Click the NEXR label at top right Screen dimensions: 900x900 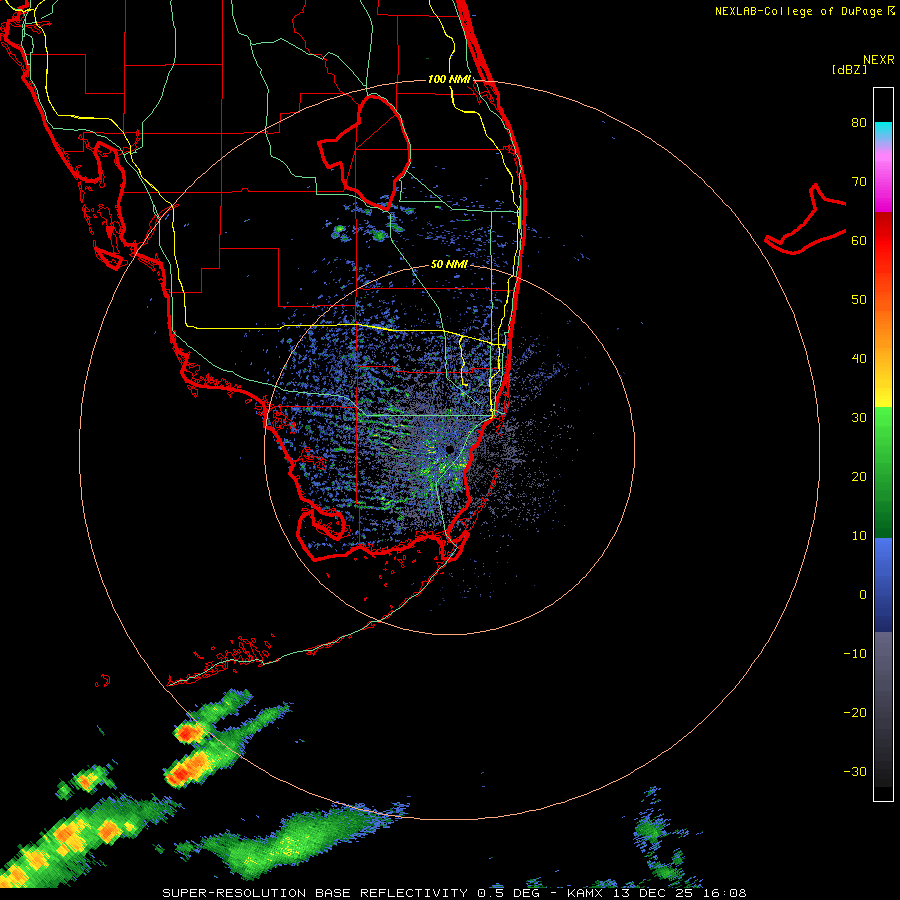879,60
